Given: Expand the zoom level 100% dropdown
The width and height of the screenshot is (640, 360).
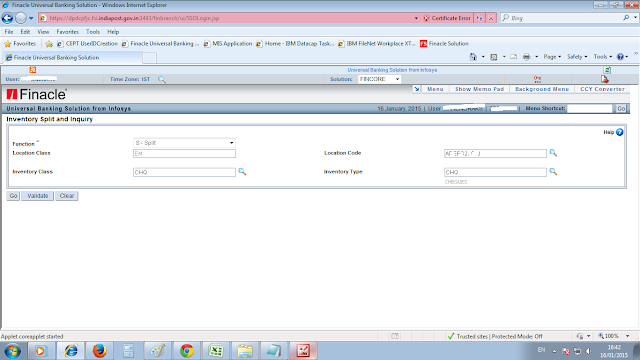Looking at the screenshot, I should coord(627,336).
